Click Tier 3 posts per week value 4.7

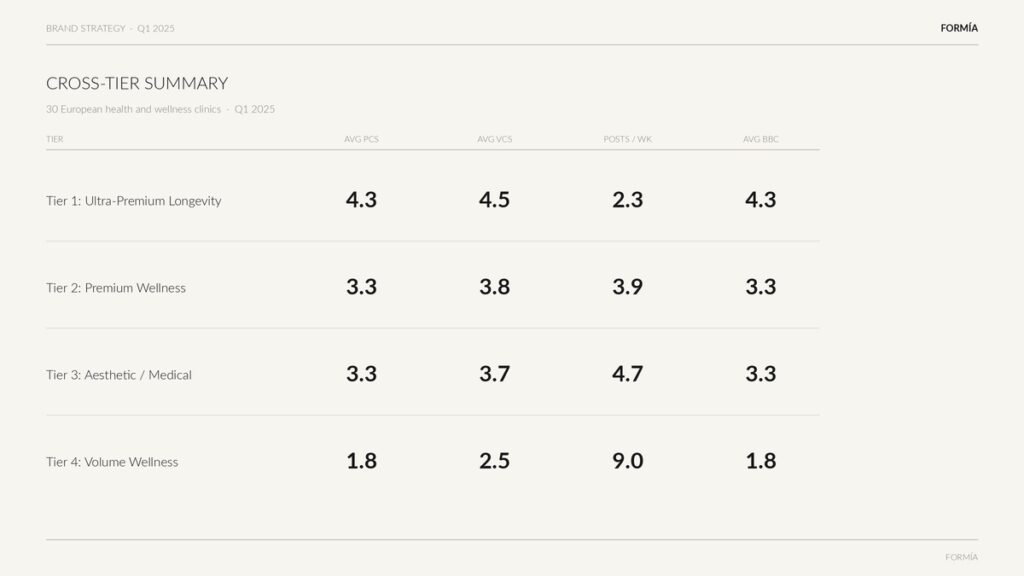click(x=628, y=374)
